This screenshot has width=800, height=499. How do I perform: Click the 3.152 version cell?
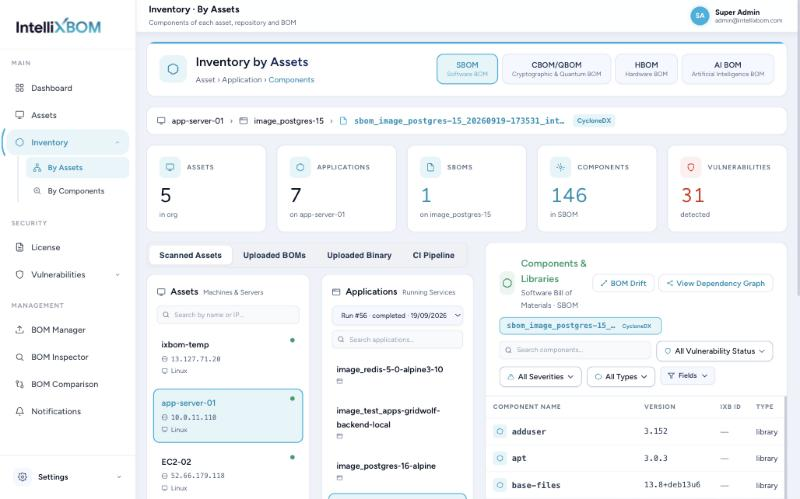tap(656, 431)
